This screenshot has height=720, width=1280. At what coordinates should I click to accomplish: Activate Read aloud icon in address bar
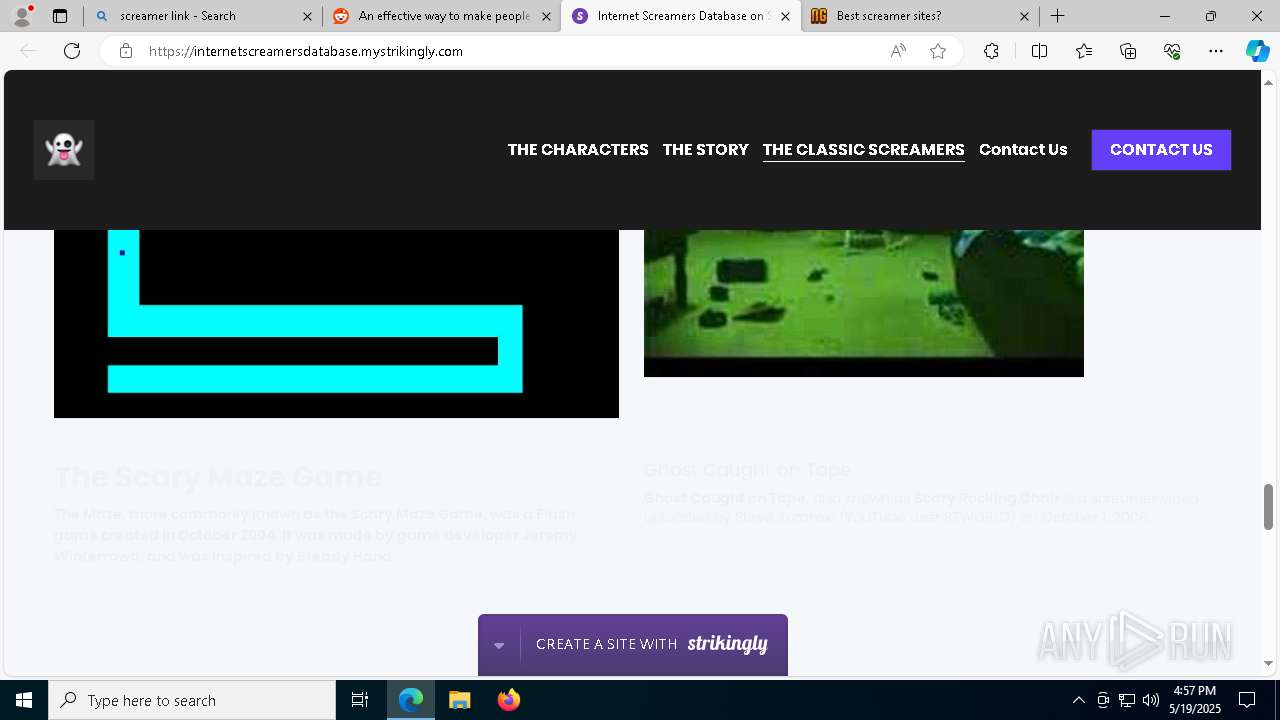point(898,51)
